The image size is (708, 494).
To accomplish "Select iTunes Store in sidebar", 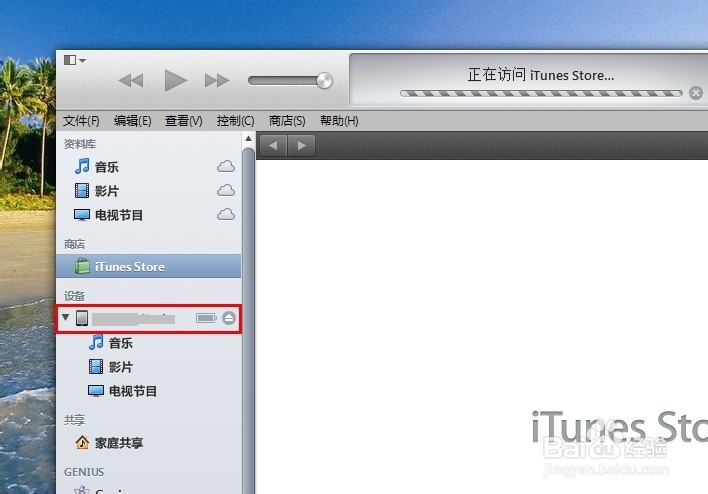I will [x=149, y=266].
